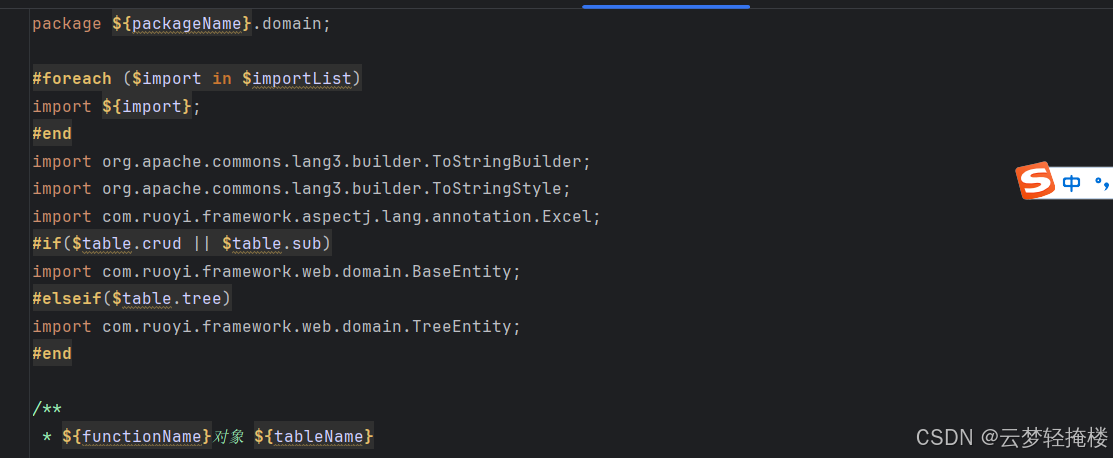Viewport: 1113px width, 458px height.
Task: Click the punctuation mode icon beside 中
Action: click(1102, 185)
